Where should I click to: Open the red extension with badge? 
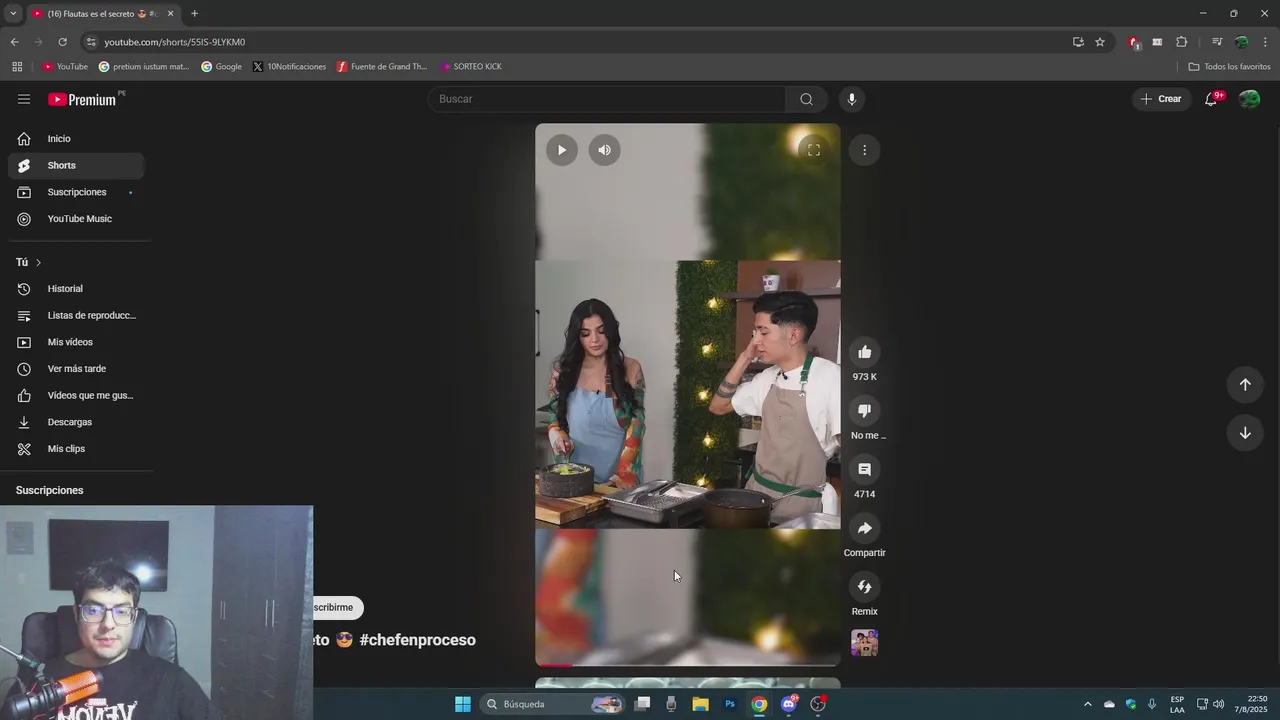point(1133,42)
